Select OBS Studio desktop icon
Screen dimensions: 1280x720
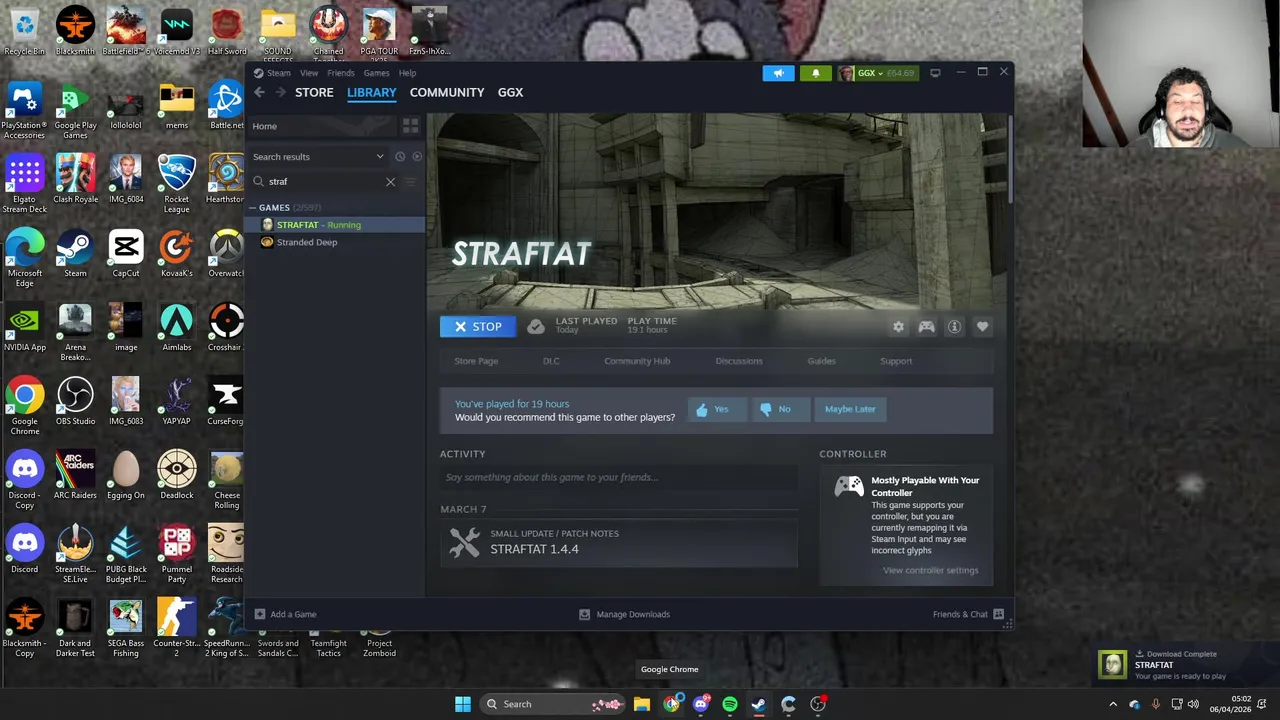click(75, 401)
